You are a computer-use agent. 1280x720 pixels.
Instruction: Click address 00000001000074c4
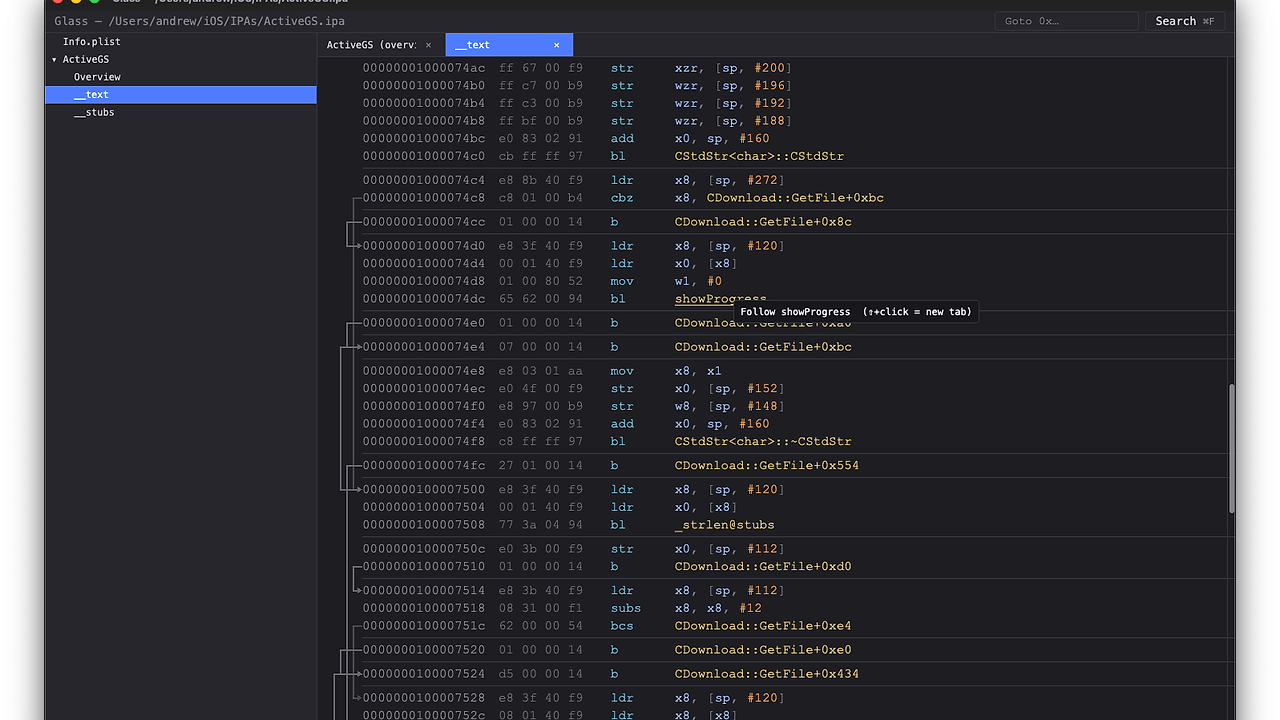(x=423, y=180)
